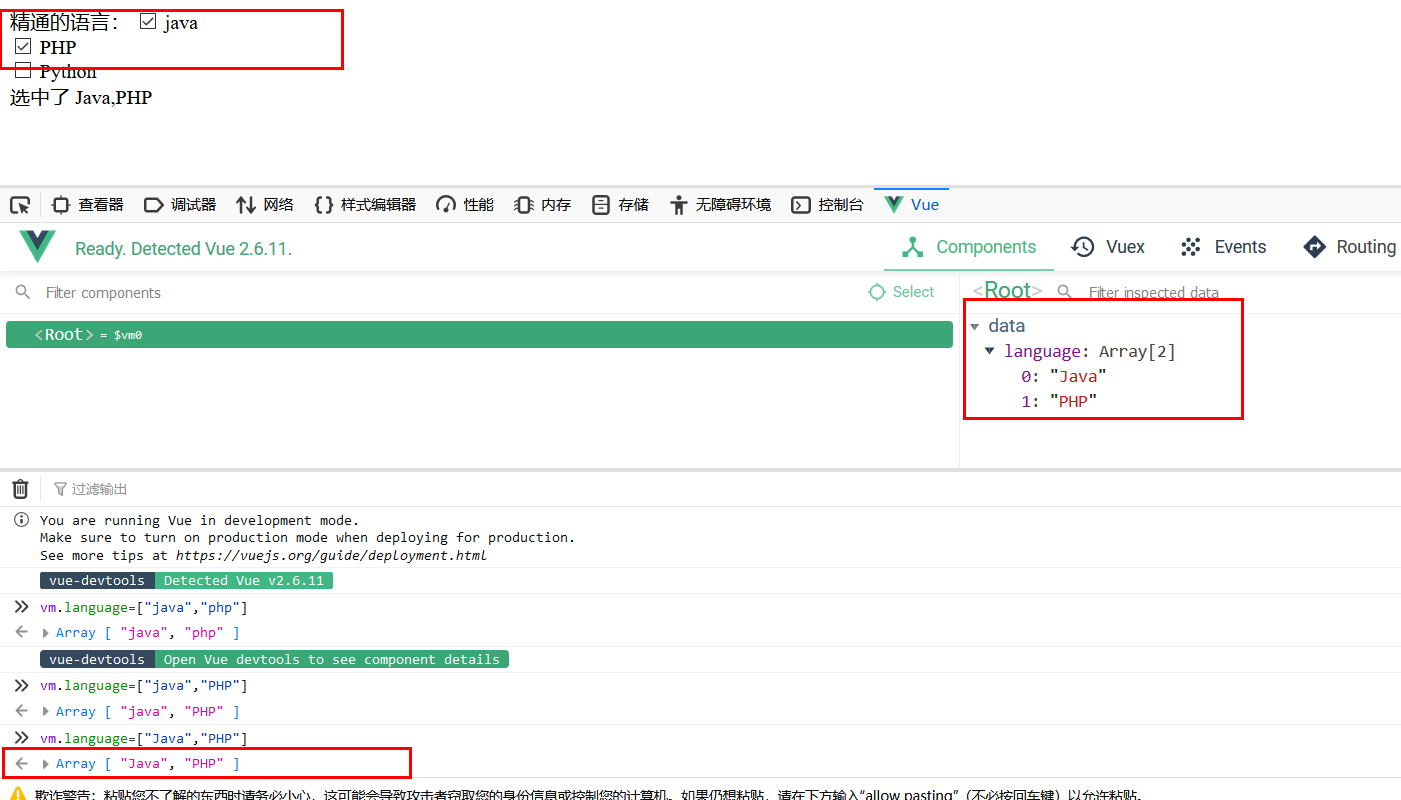The image size is (1401, 800).
Task: Open the vuejs.org deployment guide link
Action: pyautogui.click(x=331, y=555)
